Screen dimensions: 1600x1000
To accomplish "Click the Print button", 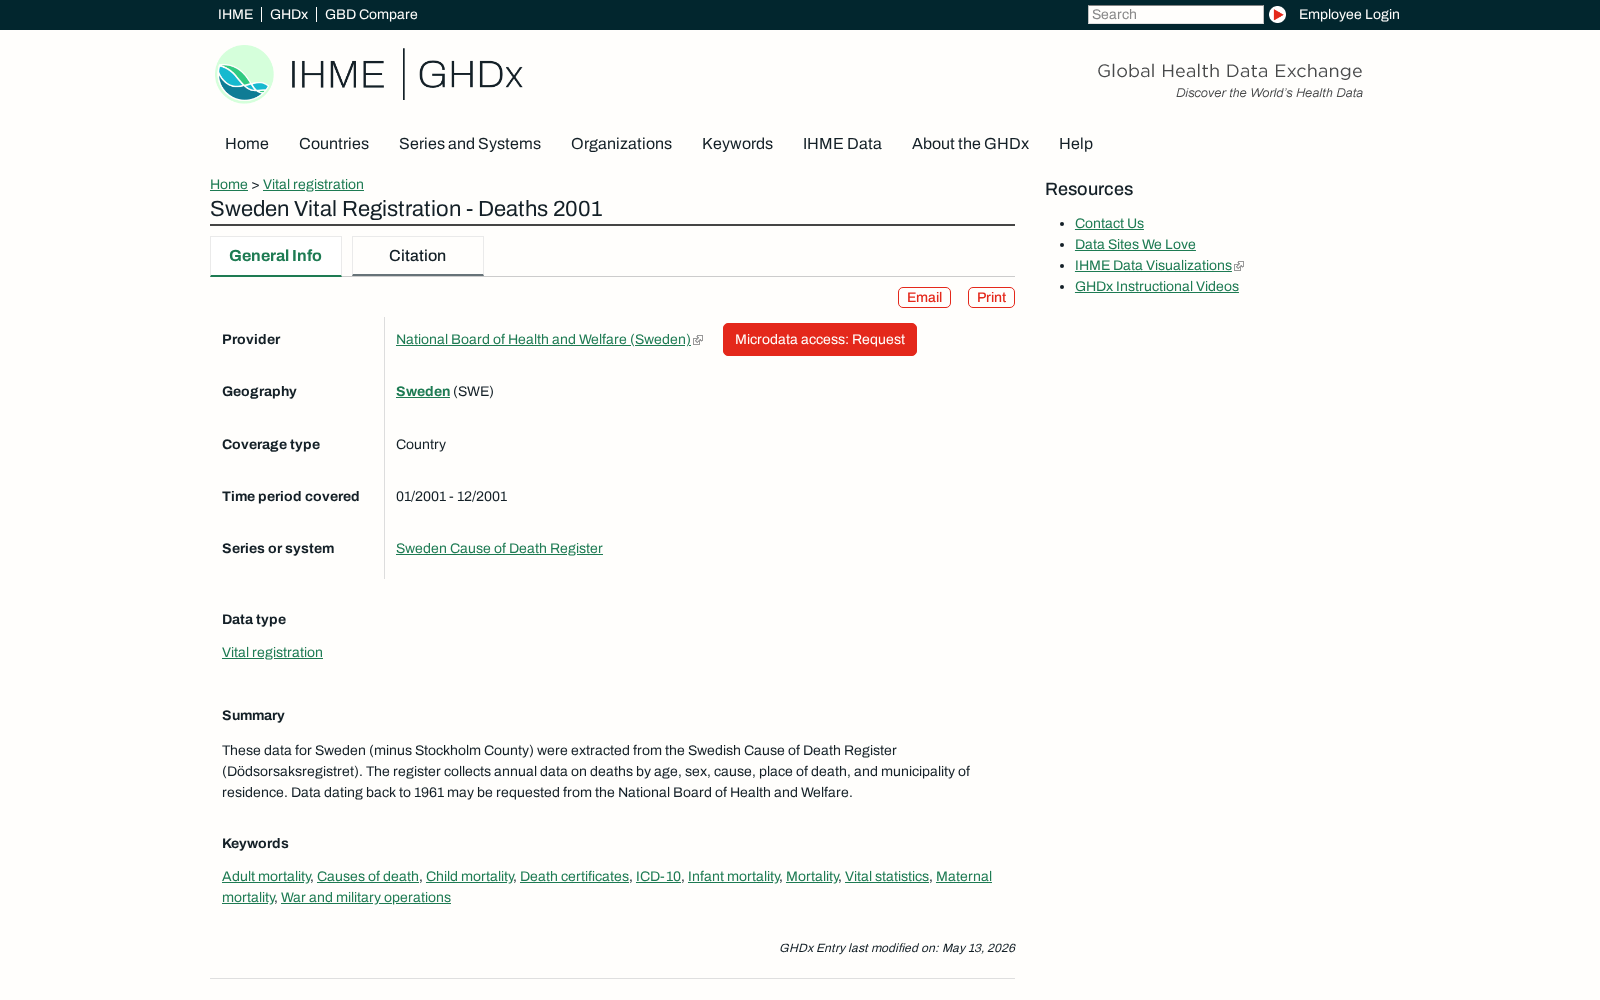I will tap(991, 298).
